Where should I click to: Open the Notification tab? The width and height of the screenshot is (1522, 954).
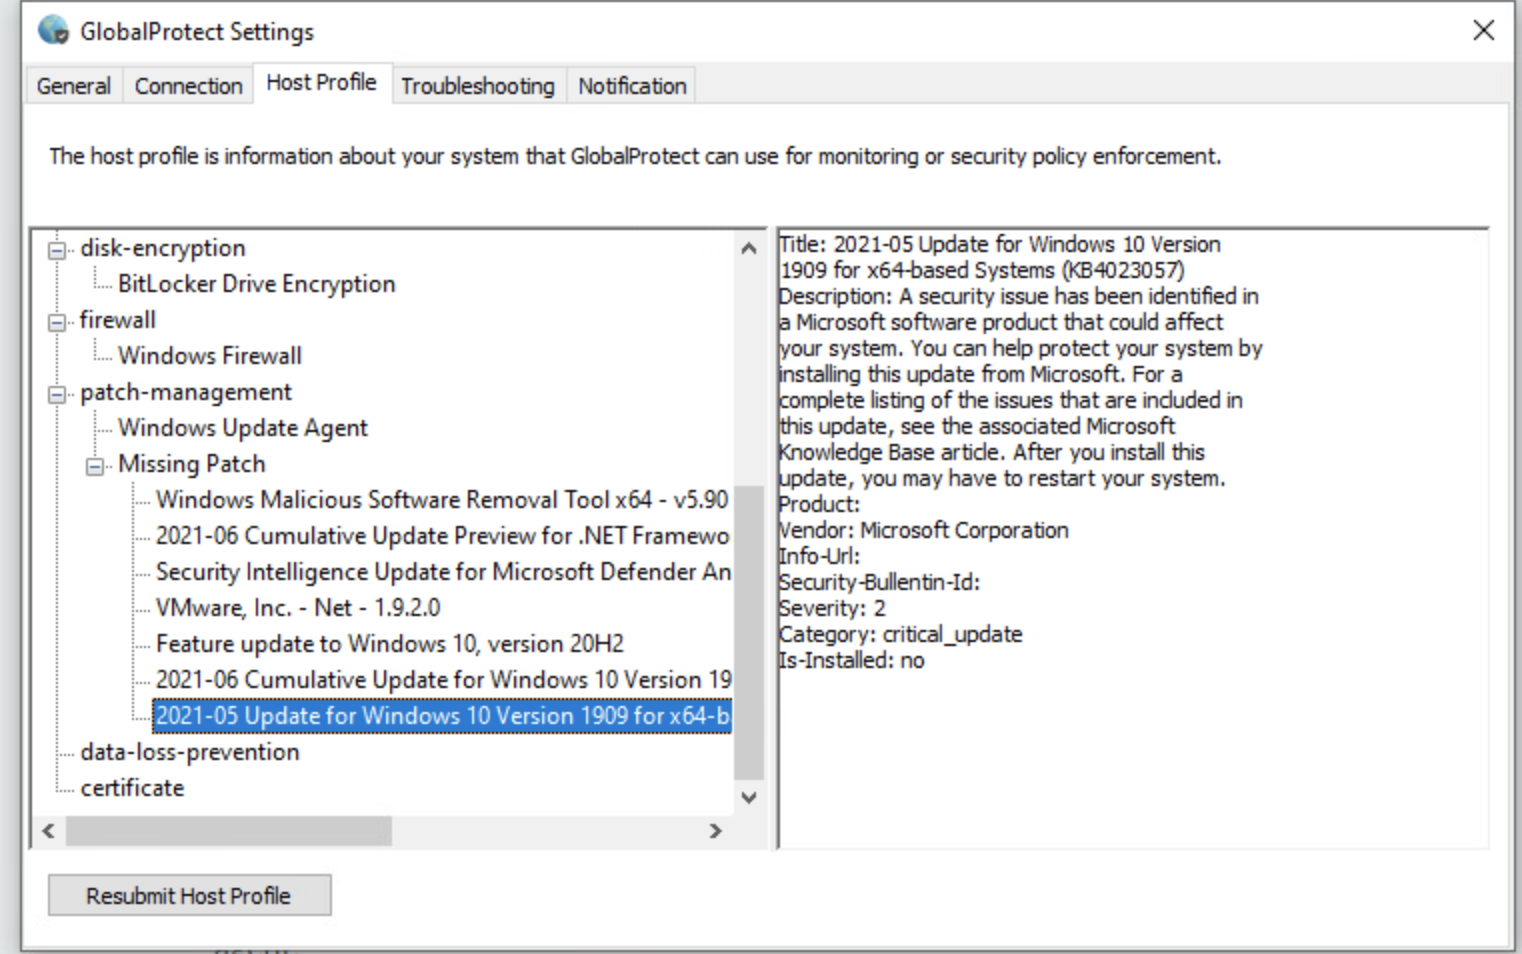pos(630,86)
